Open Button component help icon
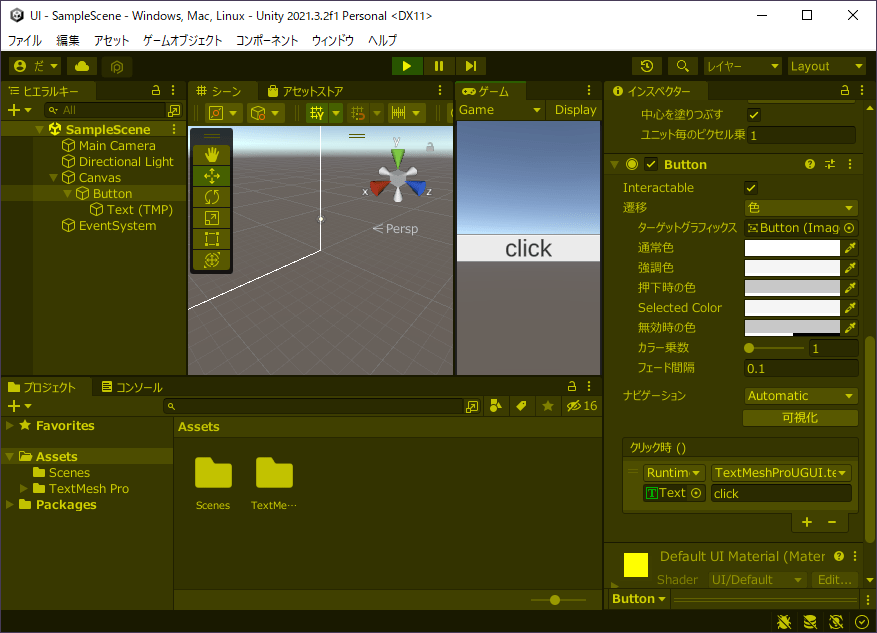Image resolution: width=877 pixels, height=633 pixels. click(809, 164)
